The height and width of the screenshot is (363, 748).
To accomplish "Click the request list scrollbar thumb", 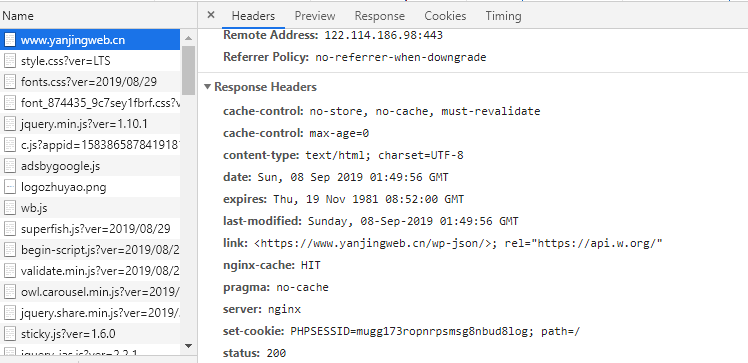I will [188, 70].
